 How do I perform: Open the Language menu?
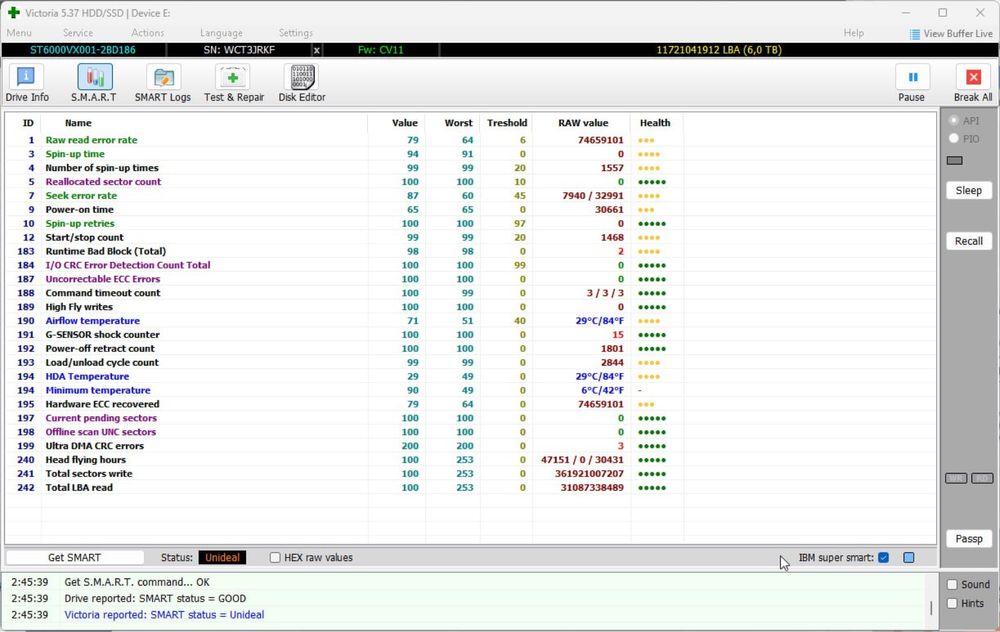point(221,33)
